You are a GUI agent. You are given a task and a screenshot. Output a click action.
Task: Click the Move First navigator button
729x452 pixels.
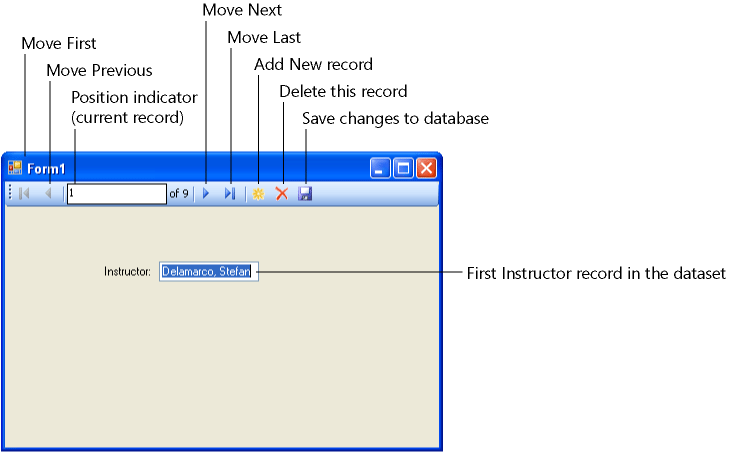[24, 193]
